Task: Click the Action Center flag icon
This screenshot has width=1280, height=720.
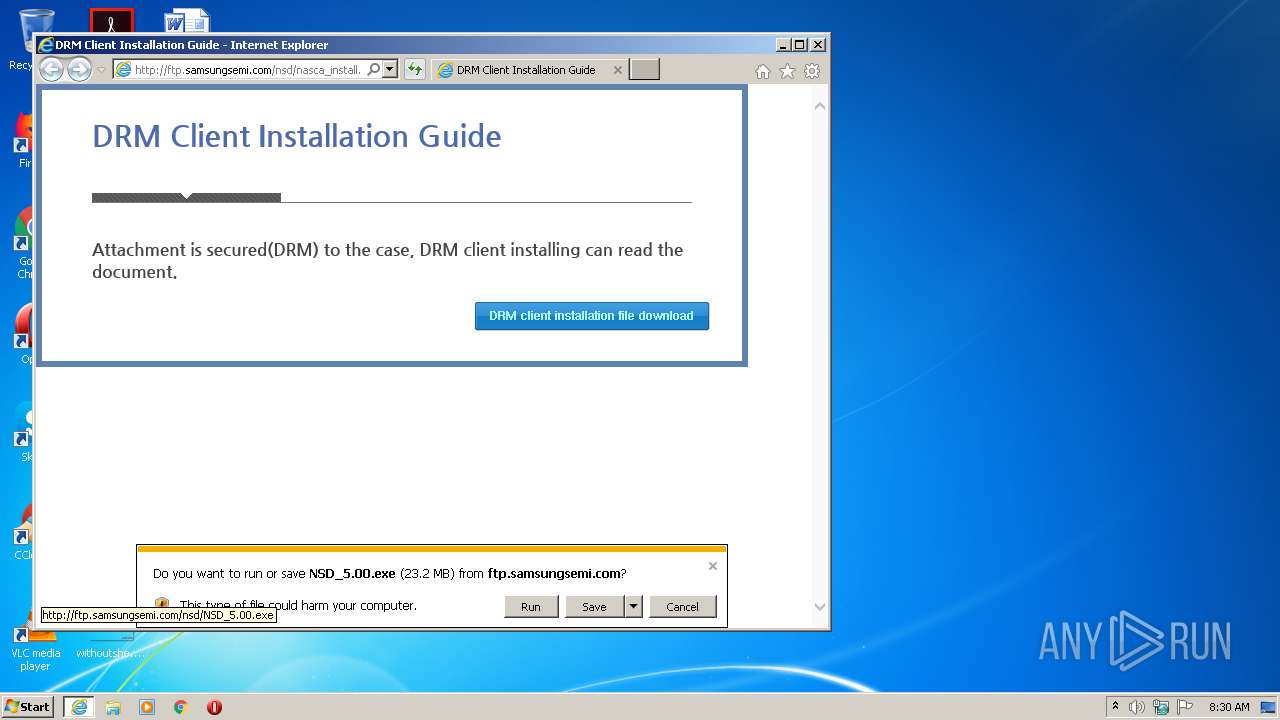Action: [1185, 707]
